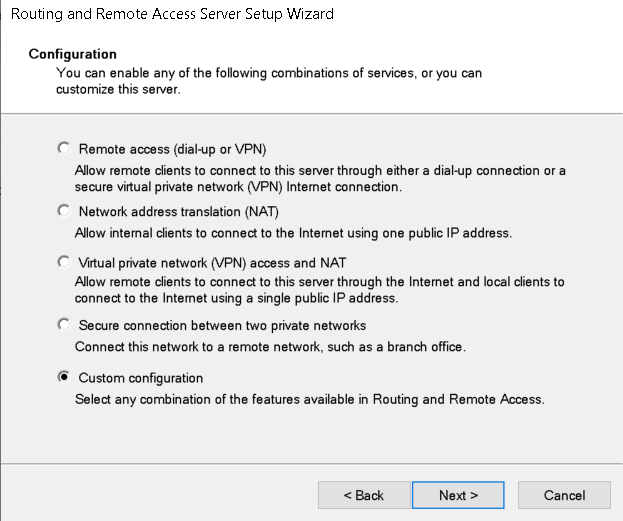The image size is (623, 521).
Task: Click the 'Allow internal clients' NAT description text
Action: tap(293, 233)
